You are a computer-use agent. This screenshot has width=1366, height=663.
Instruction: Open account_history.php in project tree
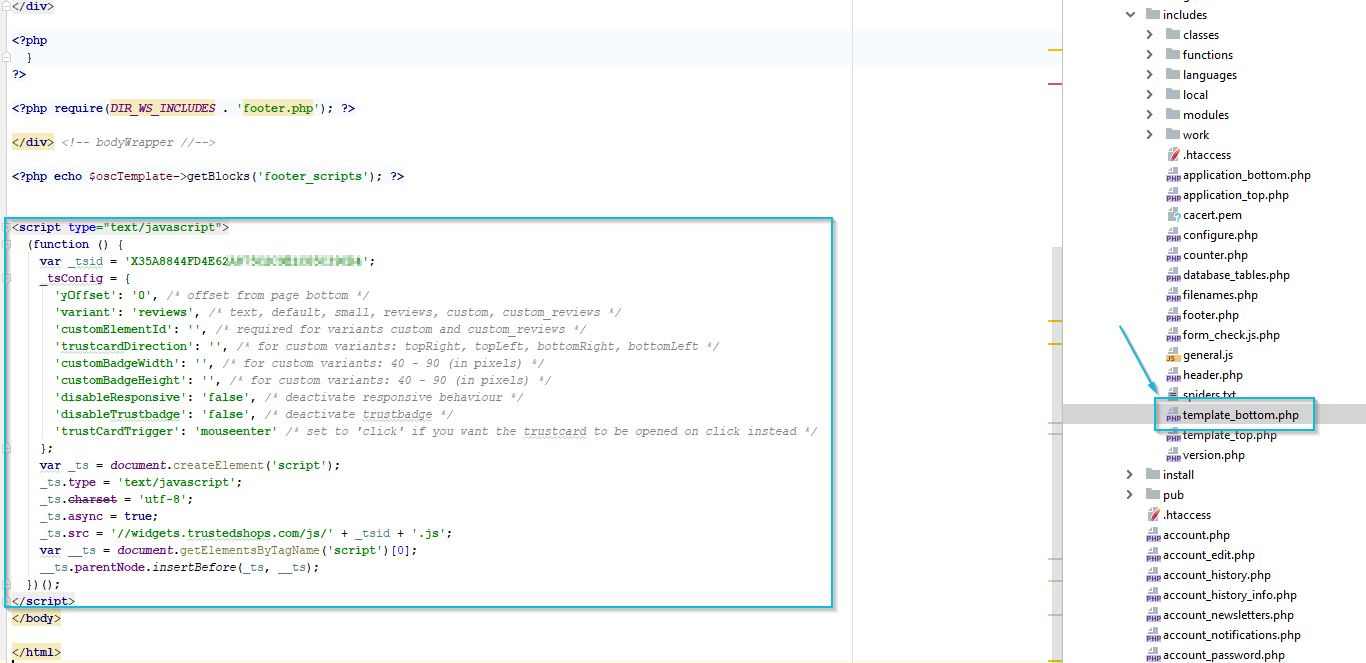click(1217, 575)
